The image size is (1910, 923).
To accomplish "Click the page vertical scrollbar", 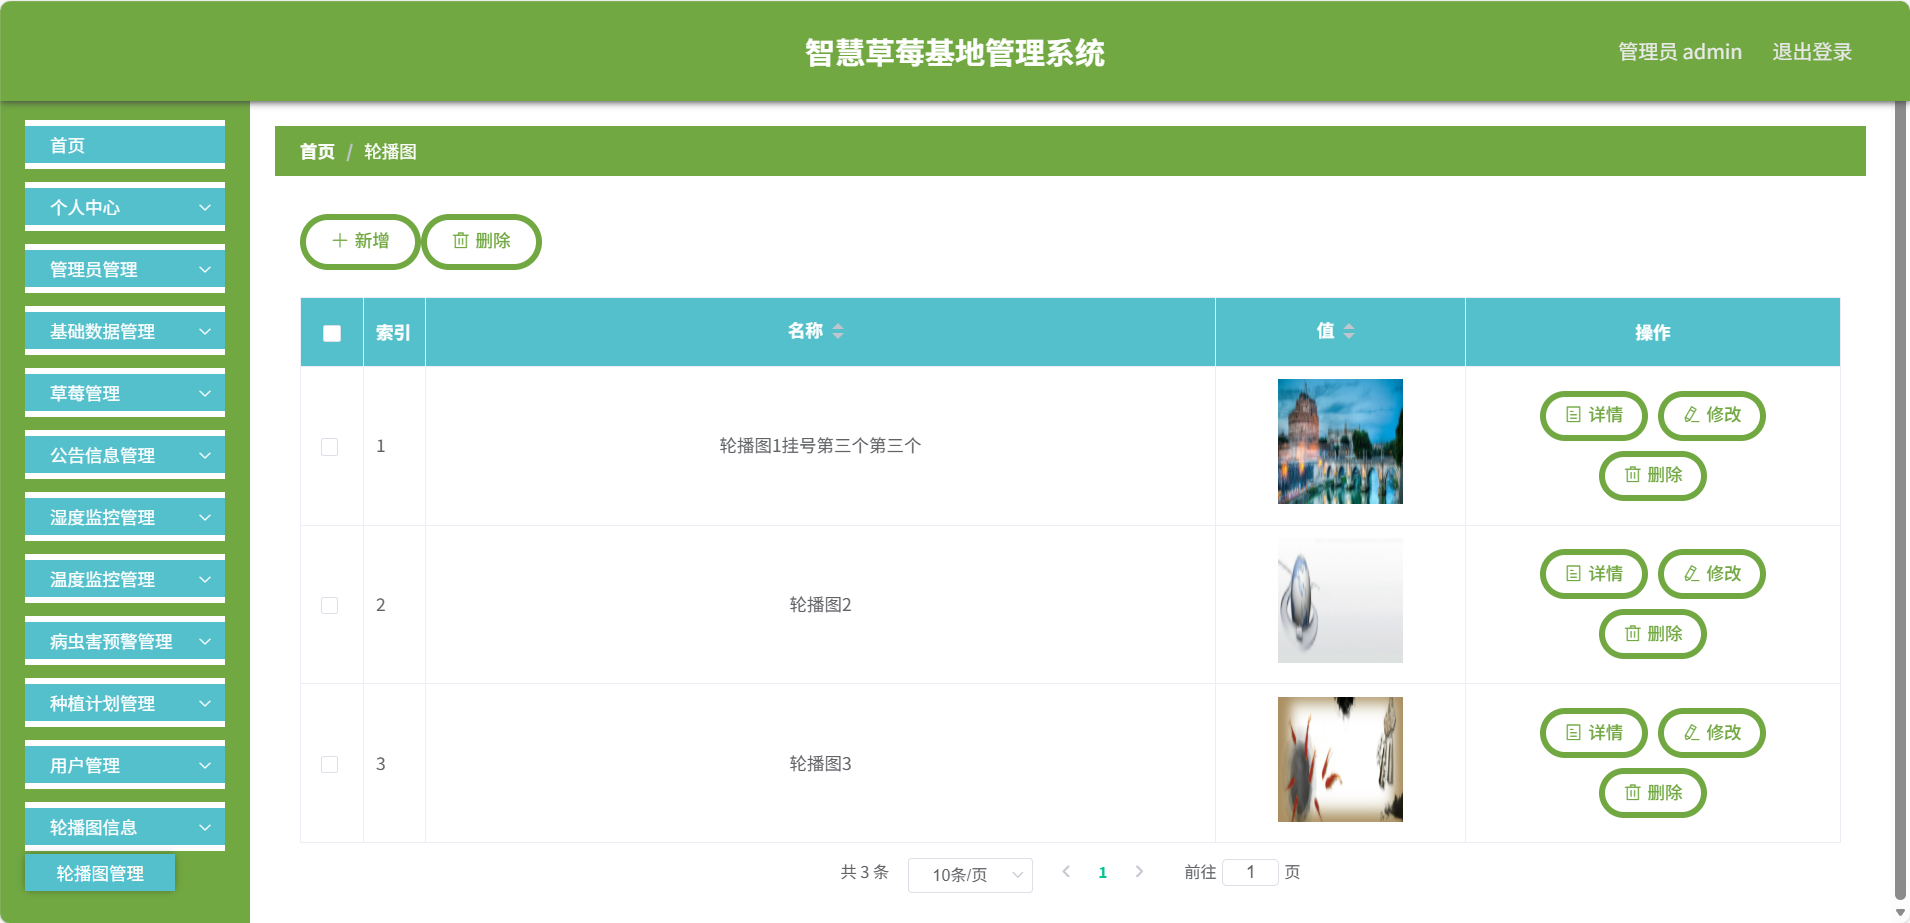I will 1901,500.
